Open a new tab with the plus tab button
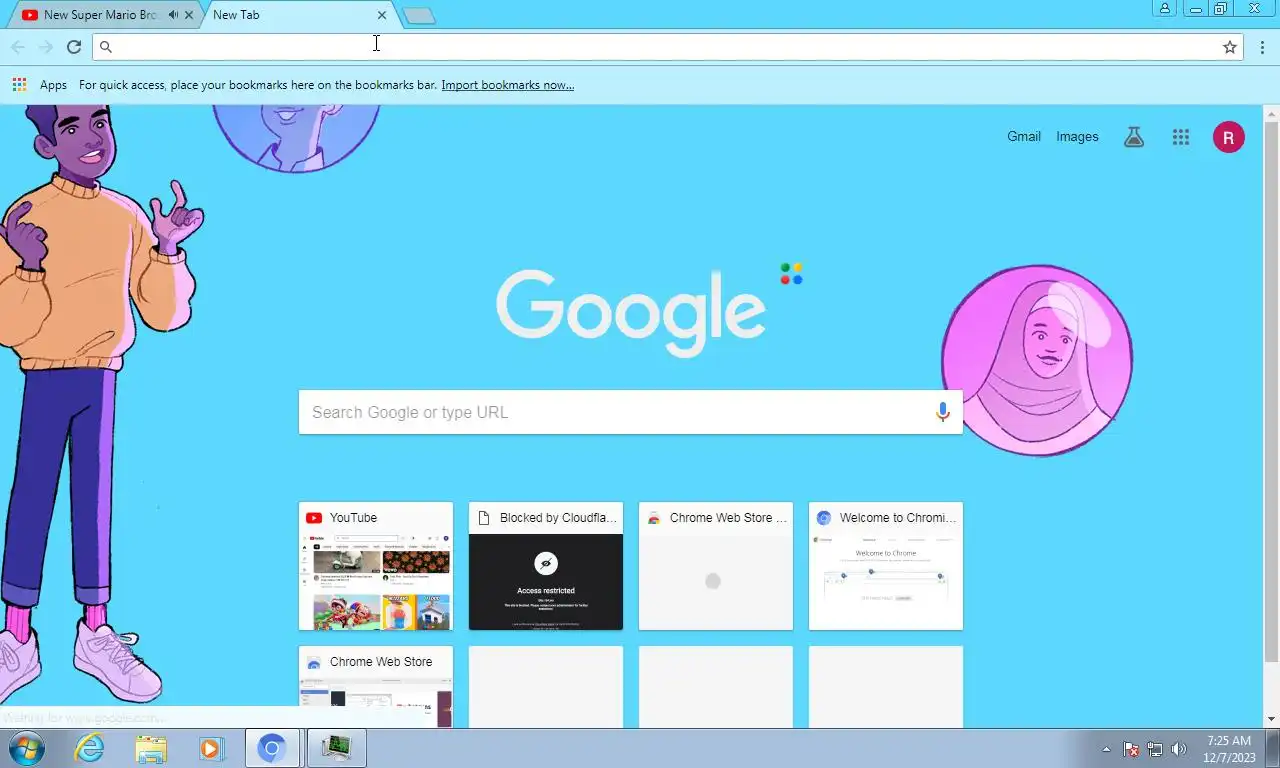The image size is (1280, 768). click(419, 15)
